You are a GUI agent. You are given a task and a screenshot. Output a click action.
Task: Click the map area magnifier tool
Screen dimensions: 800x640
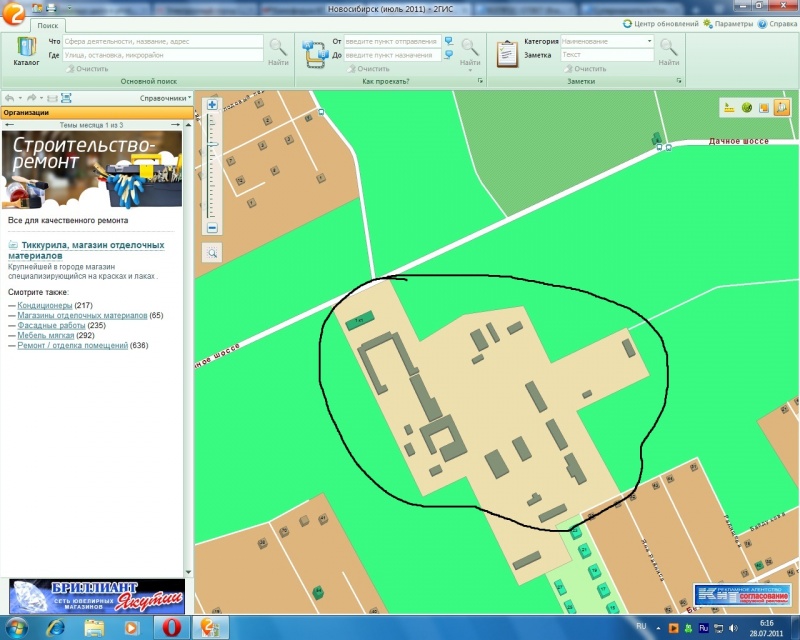pos(212,253)
